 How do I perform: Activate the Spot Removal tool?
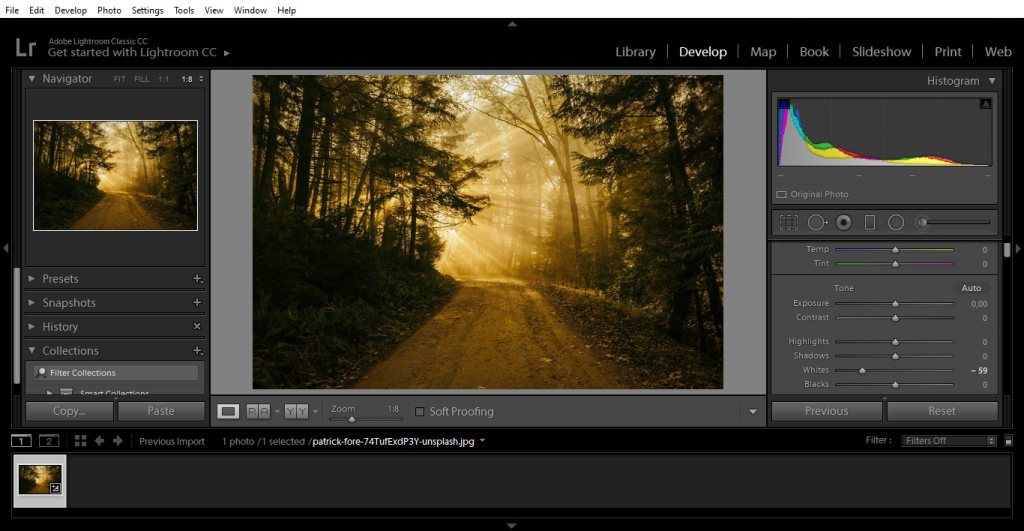pyautogui.click(x=817, y=222)
